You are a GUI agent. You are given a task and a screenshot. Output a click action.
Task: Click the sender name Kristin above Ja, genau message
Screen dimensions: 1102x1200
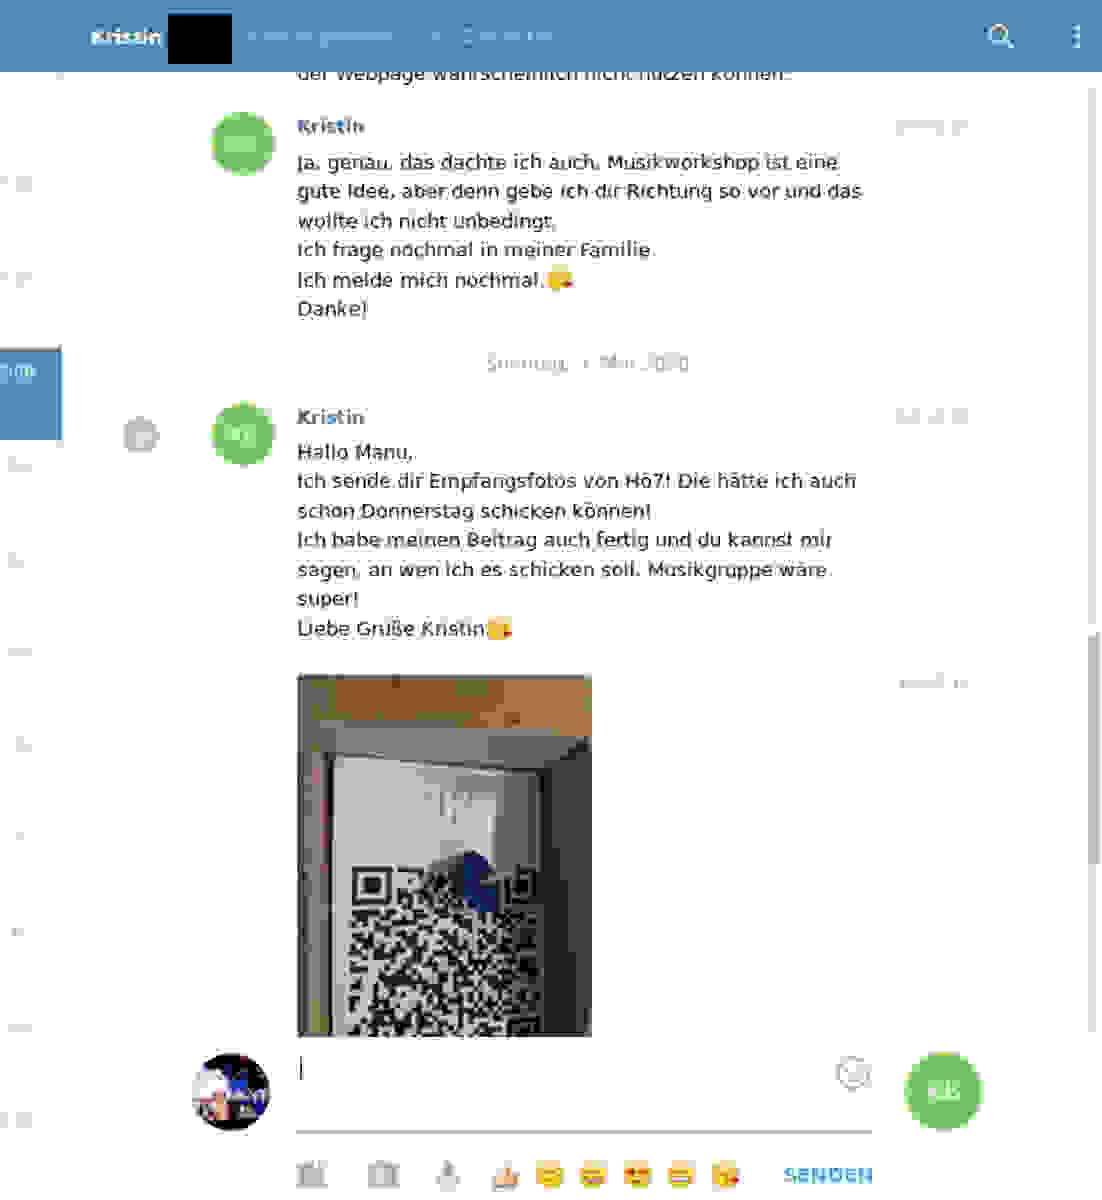tap(331, 126)
